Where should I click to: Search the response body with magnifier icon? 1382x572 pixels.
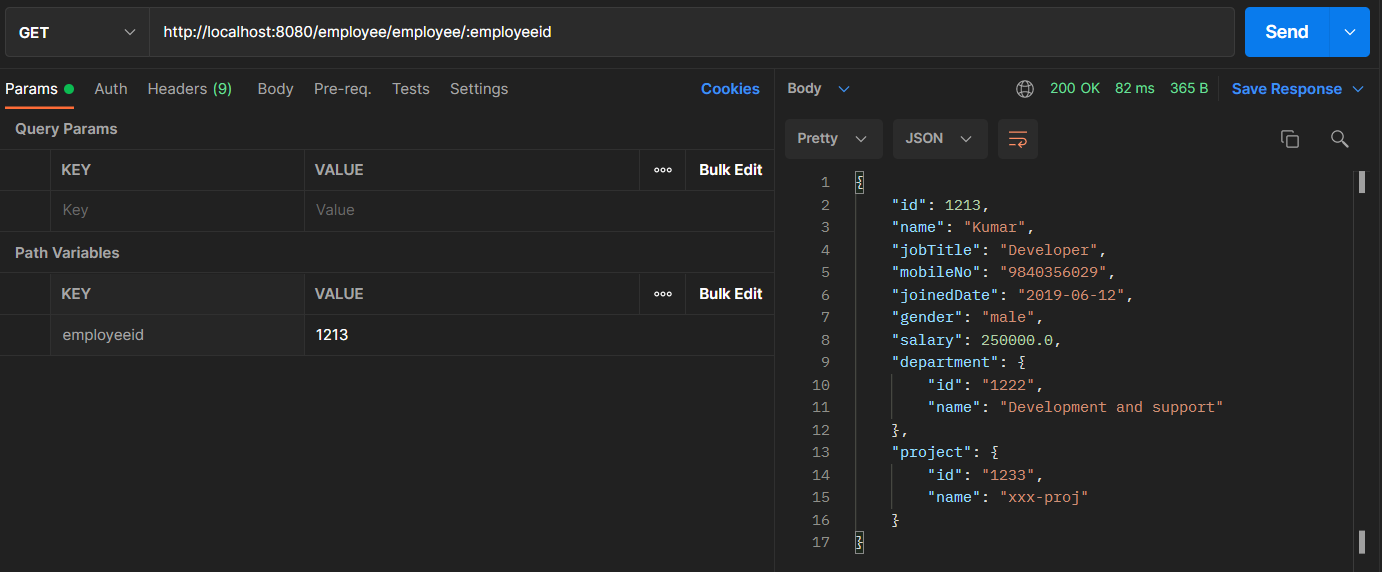[1340, 139]
